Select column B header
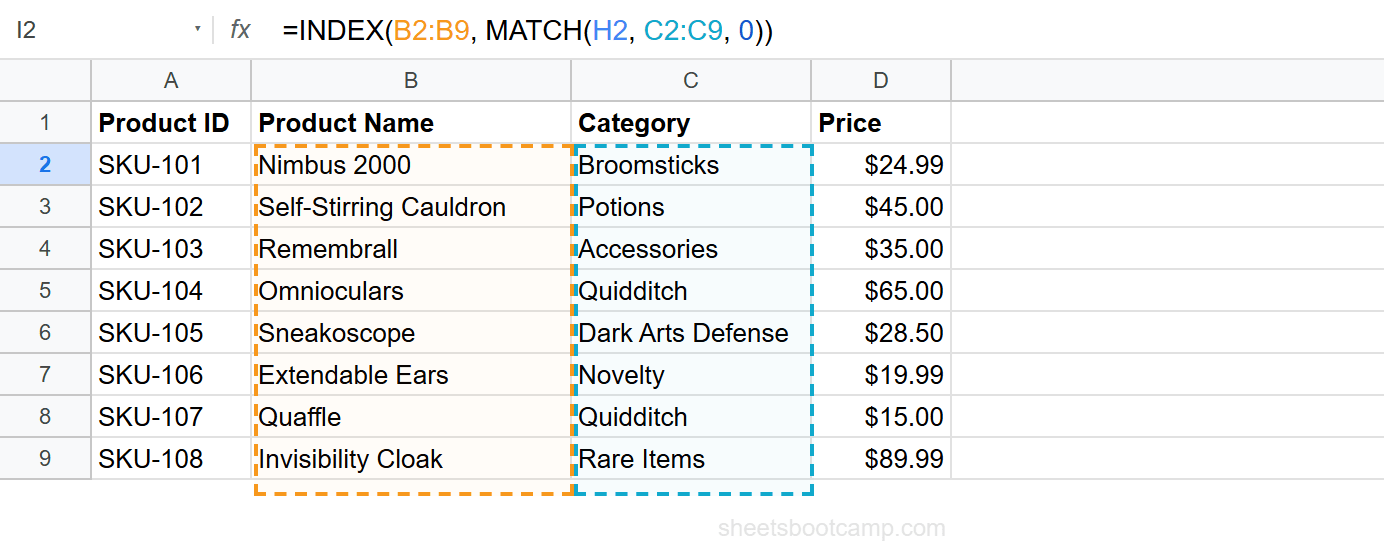 tap(411, 81)
